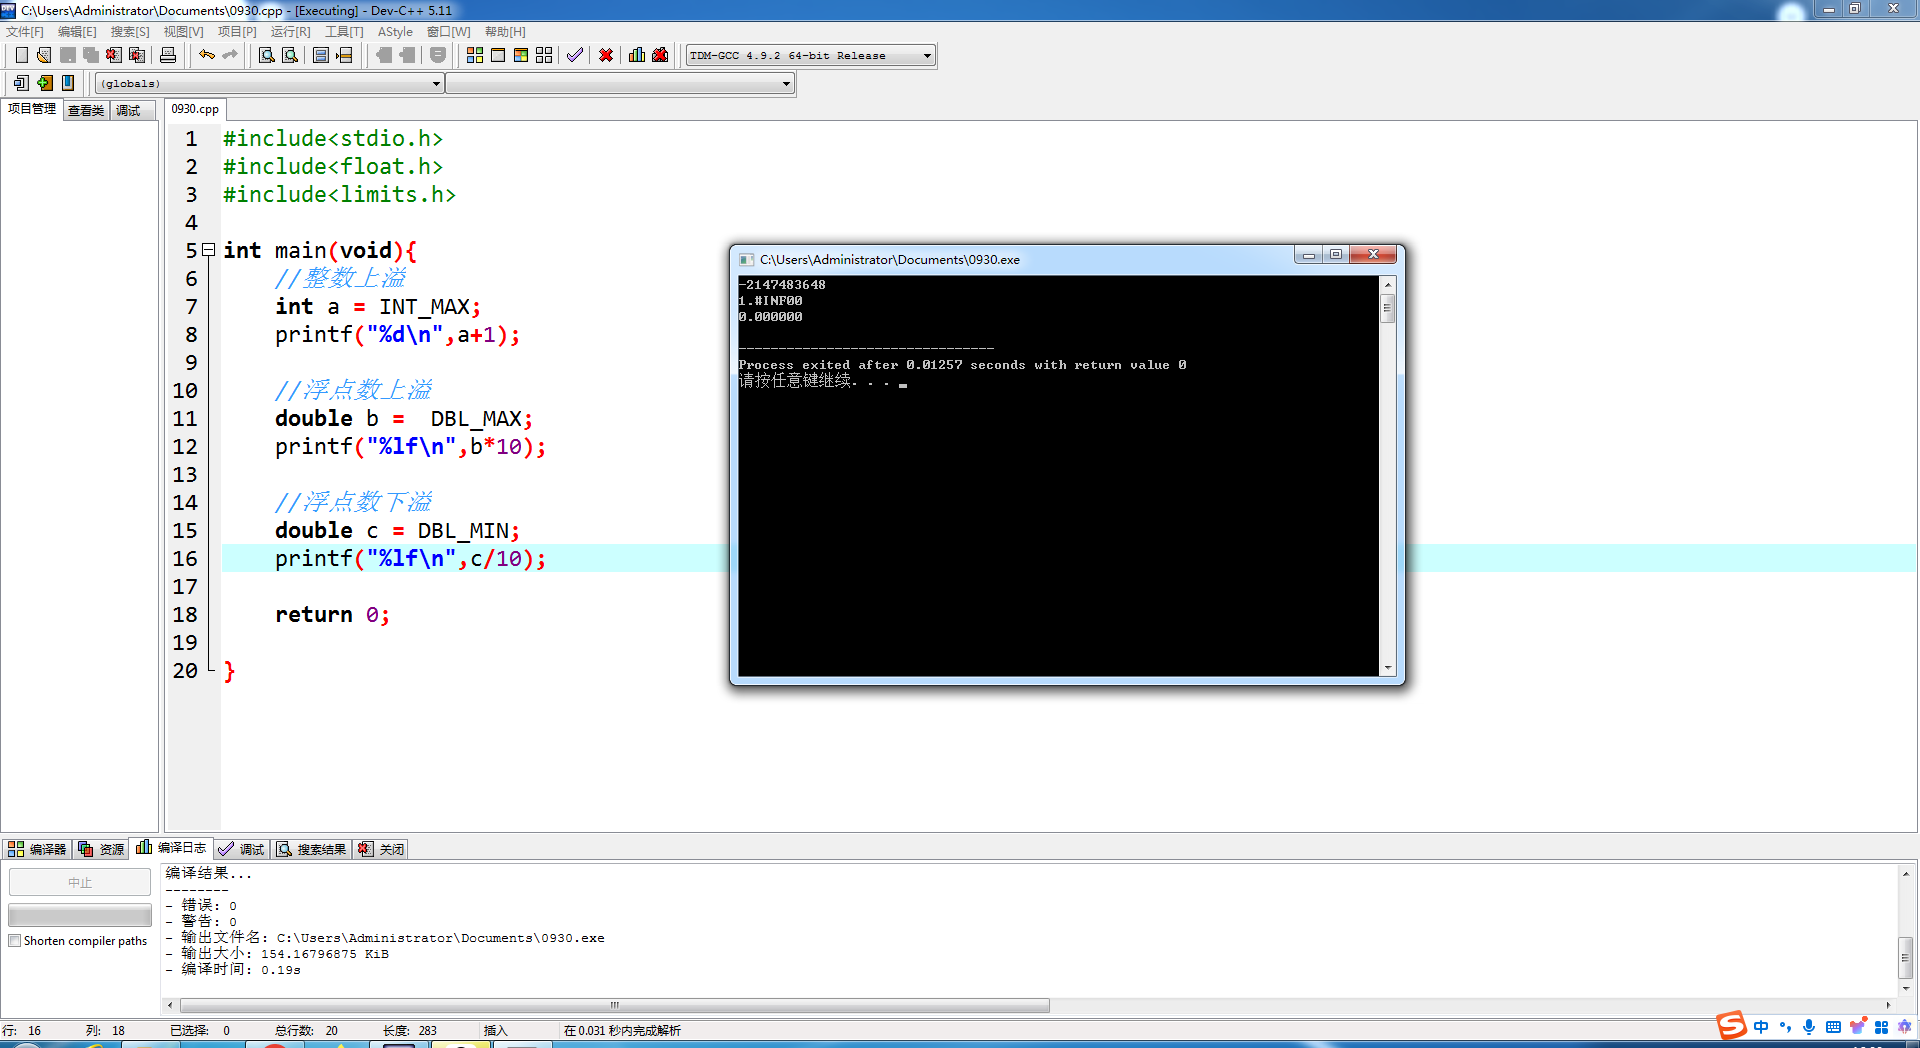Click the 关闭 tab to close panel

pos(381,849)
